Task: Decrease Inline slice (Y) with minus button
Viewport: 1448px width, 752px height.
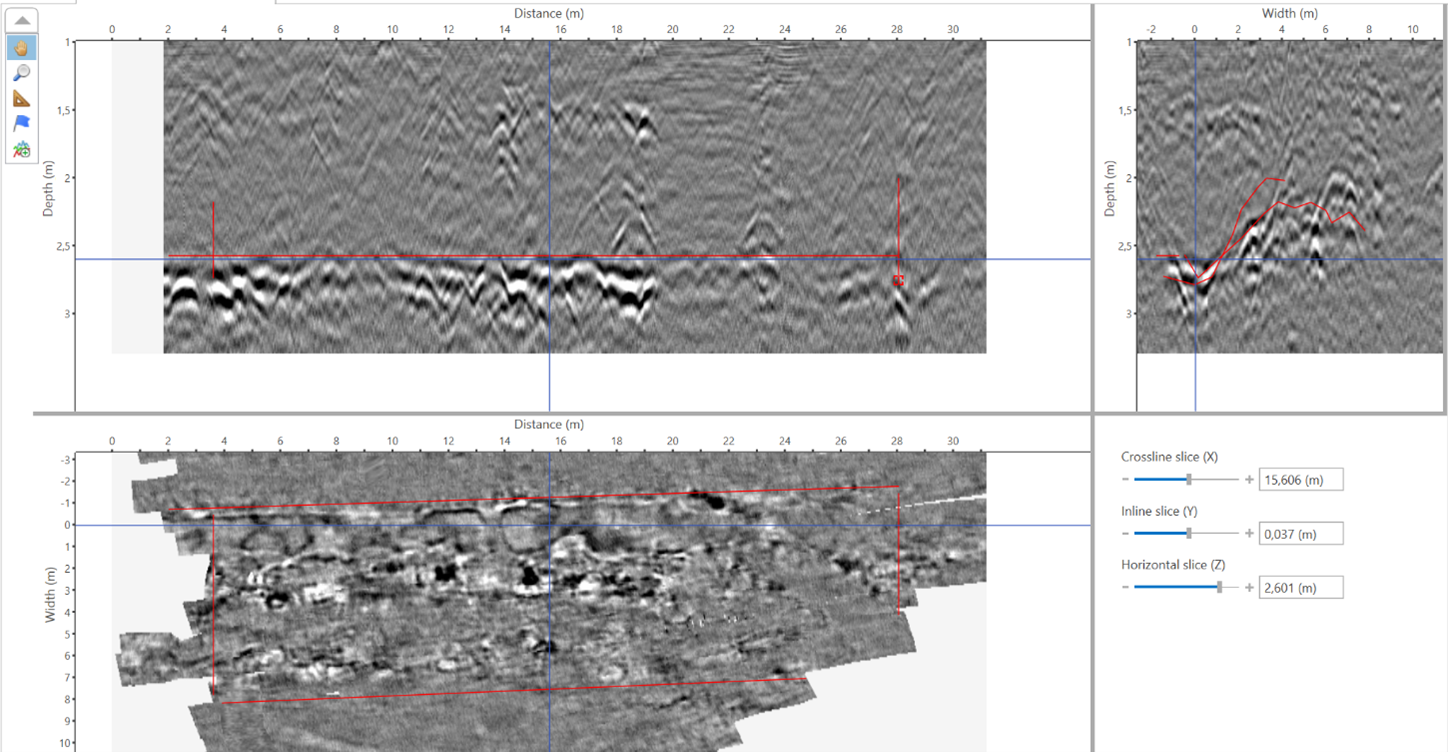Action: (1126, 534)
